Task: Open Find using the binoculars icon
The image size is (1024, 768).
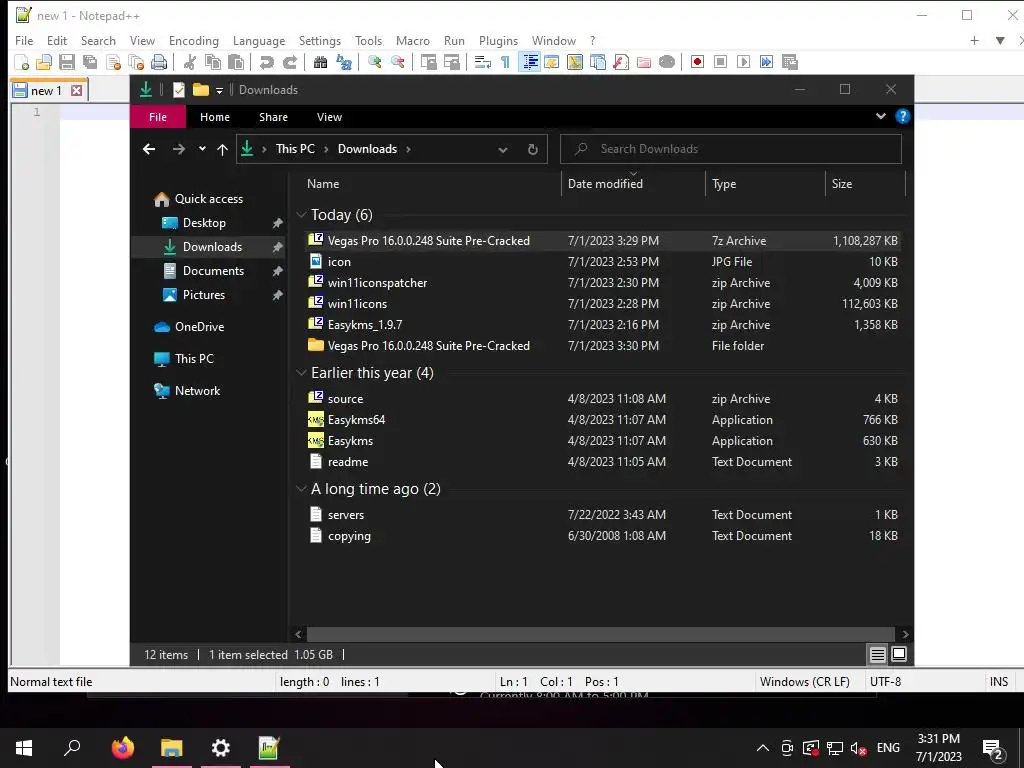Action: pyautogui.click(x=321, y=62)
